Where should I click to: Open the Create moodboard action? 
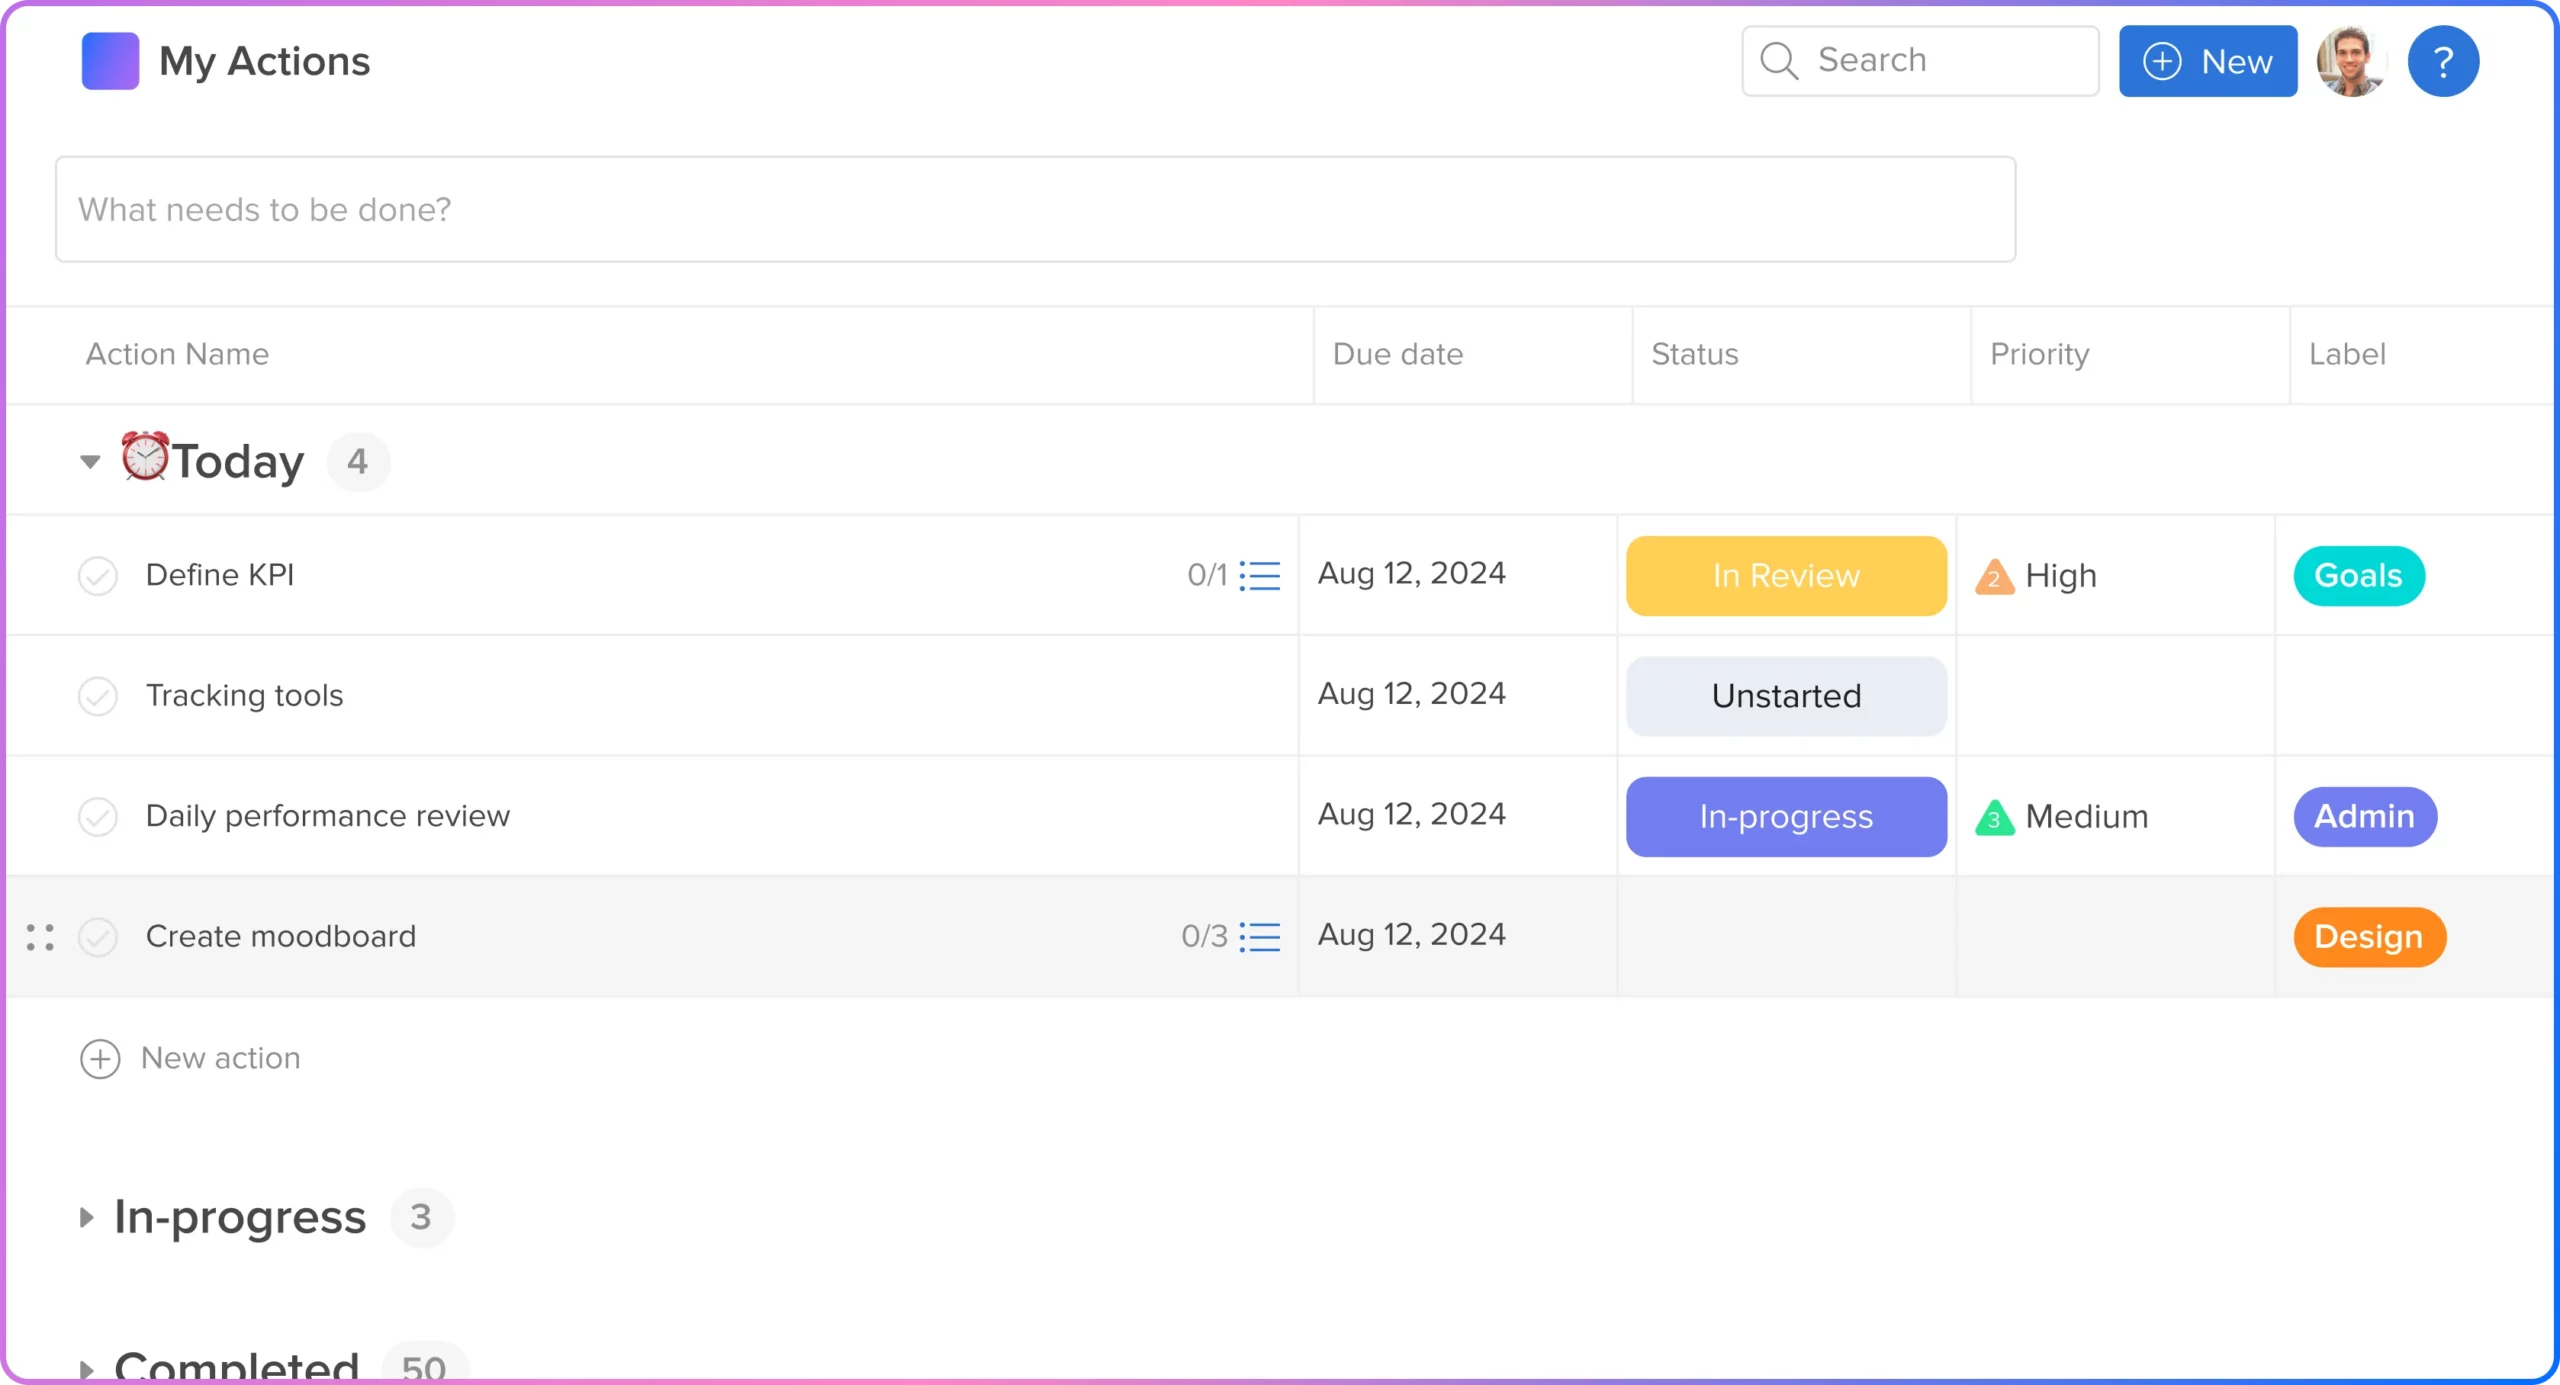(281, 936)
